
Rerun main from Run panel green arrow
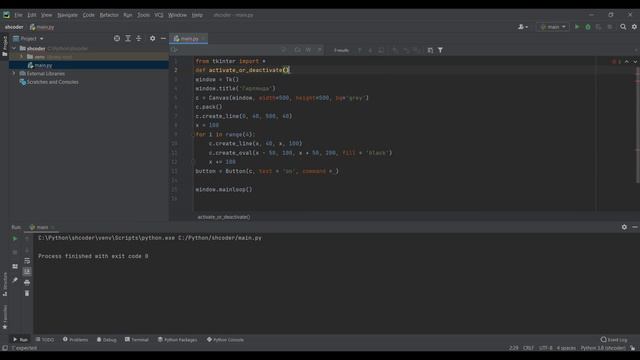(15, 238)
